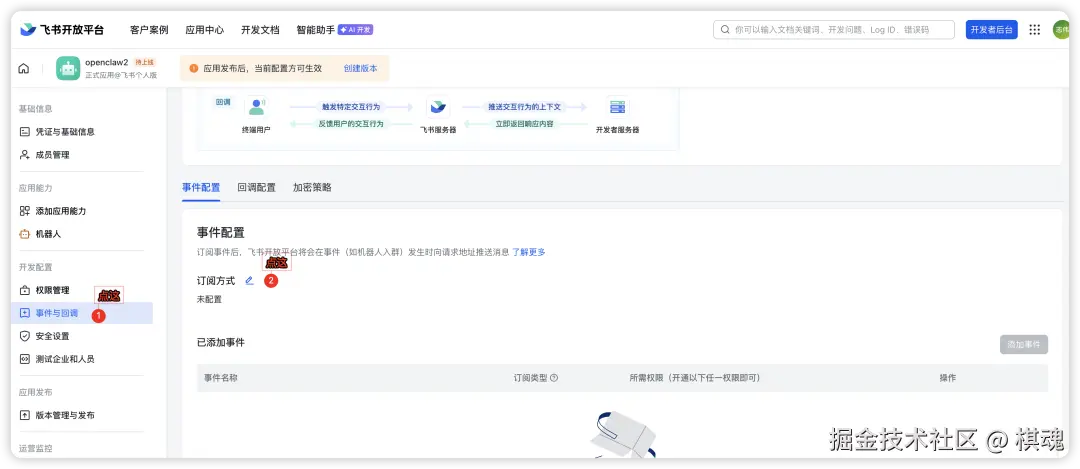Open 应用中心 in the top navigation
The width and height of the screenshot is (1080, 469).
pos(205,30)
